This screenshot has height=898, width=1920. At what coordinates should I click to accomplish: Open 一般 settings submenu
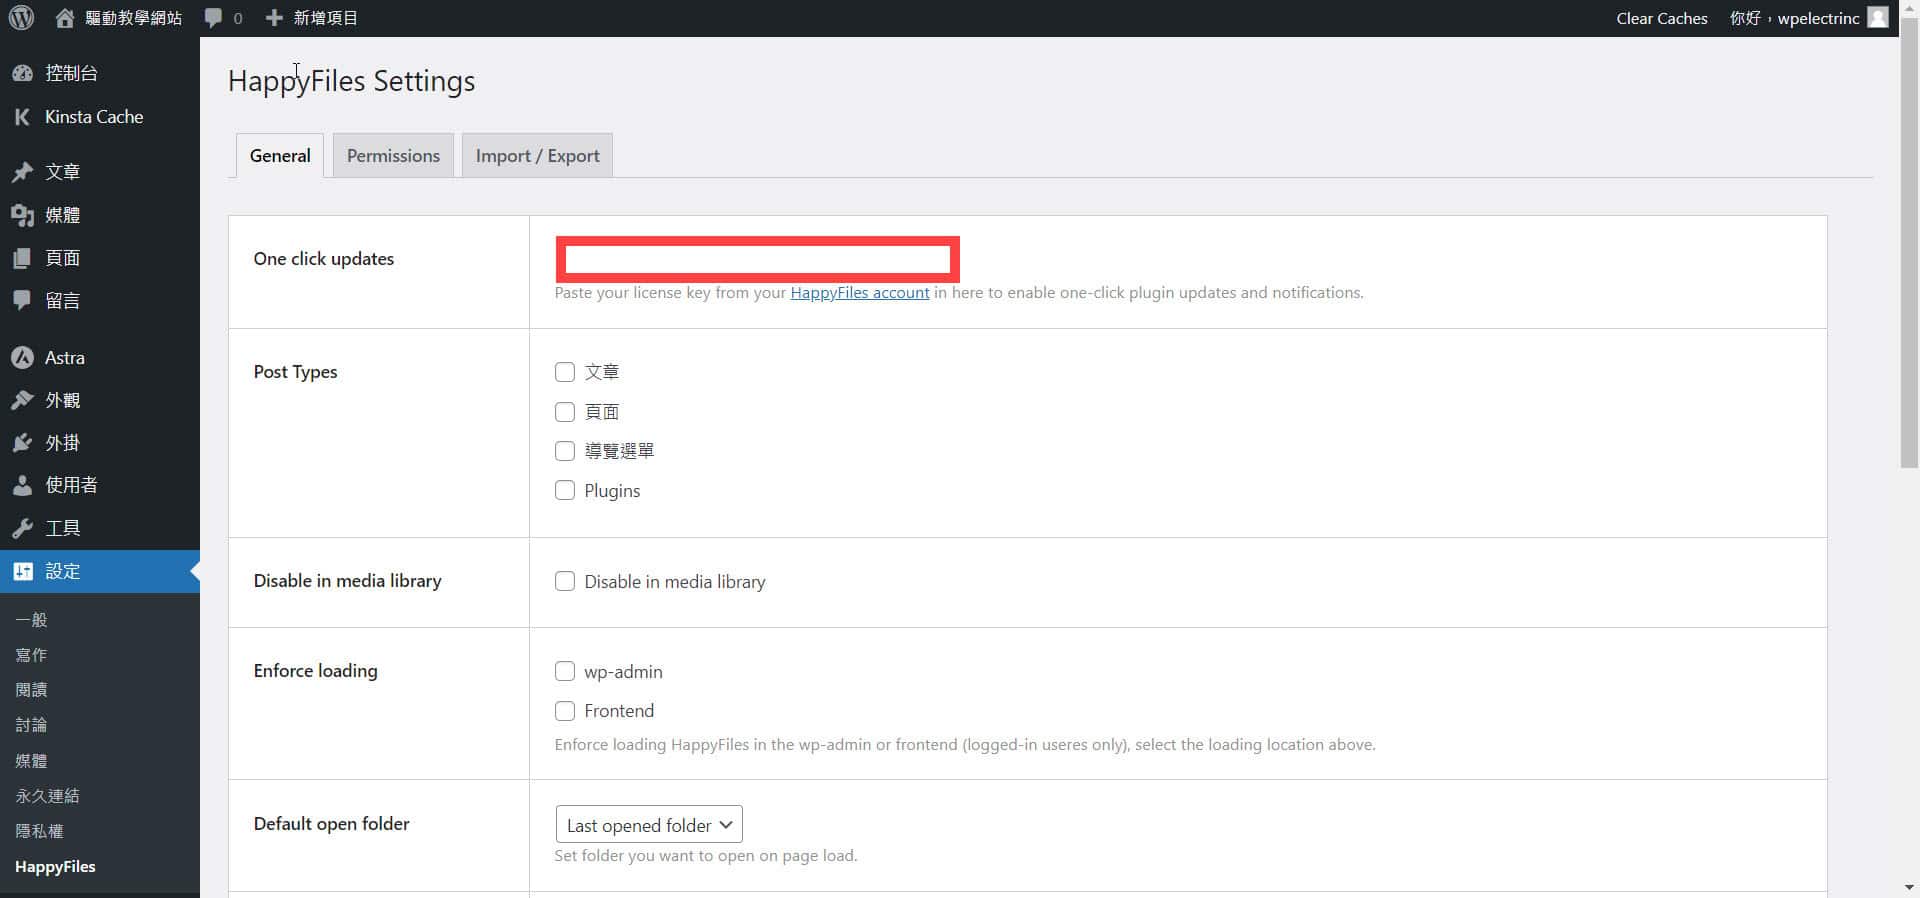coord(31,620)
